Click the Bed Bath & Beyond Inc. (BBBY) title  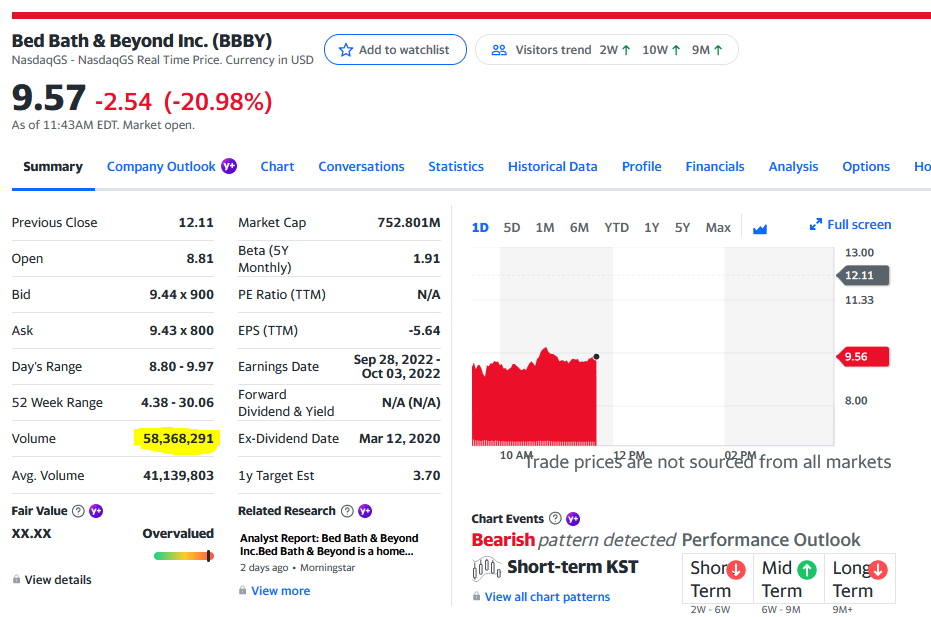[x=142, y=40]
